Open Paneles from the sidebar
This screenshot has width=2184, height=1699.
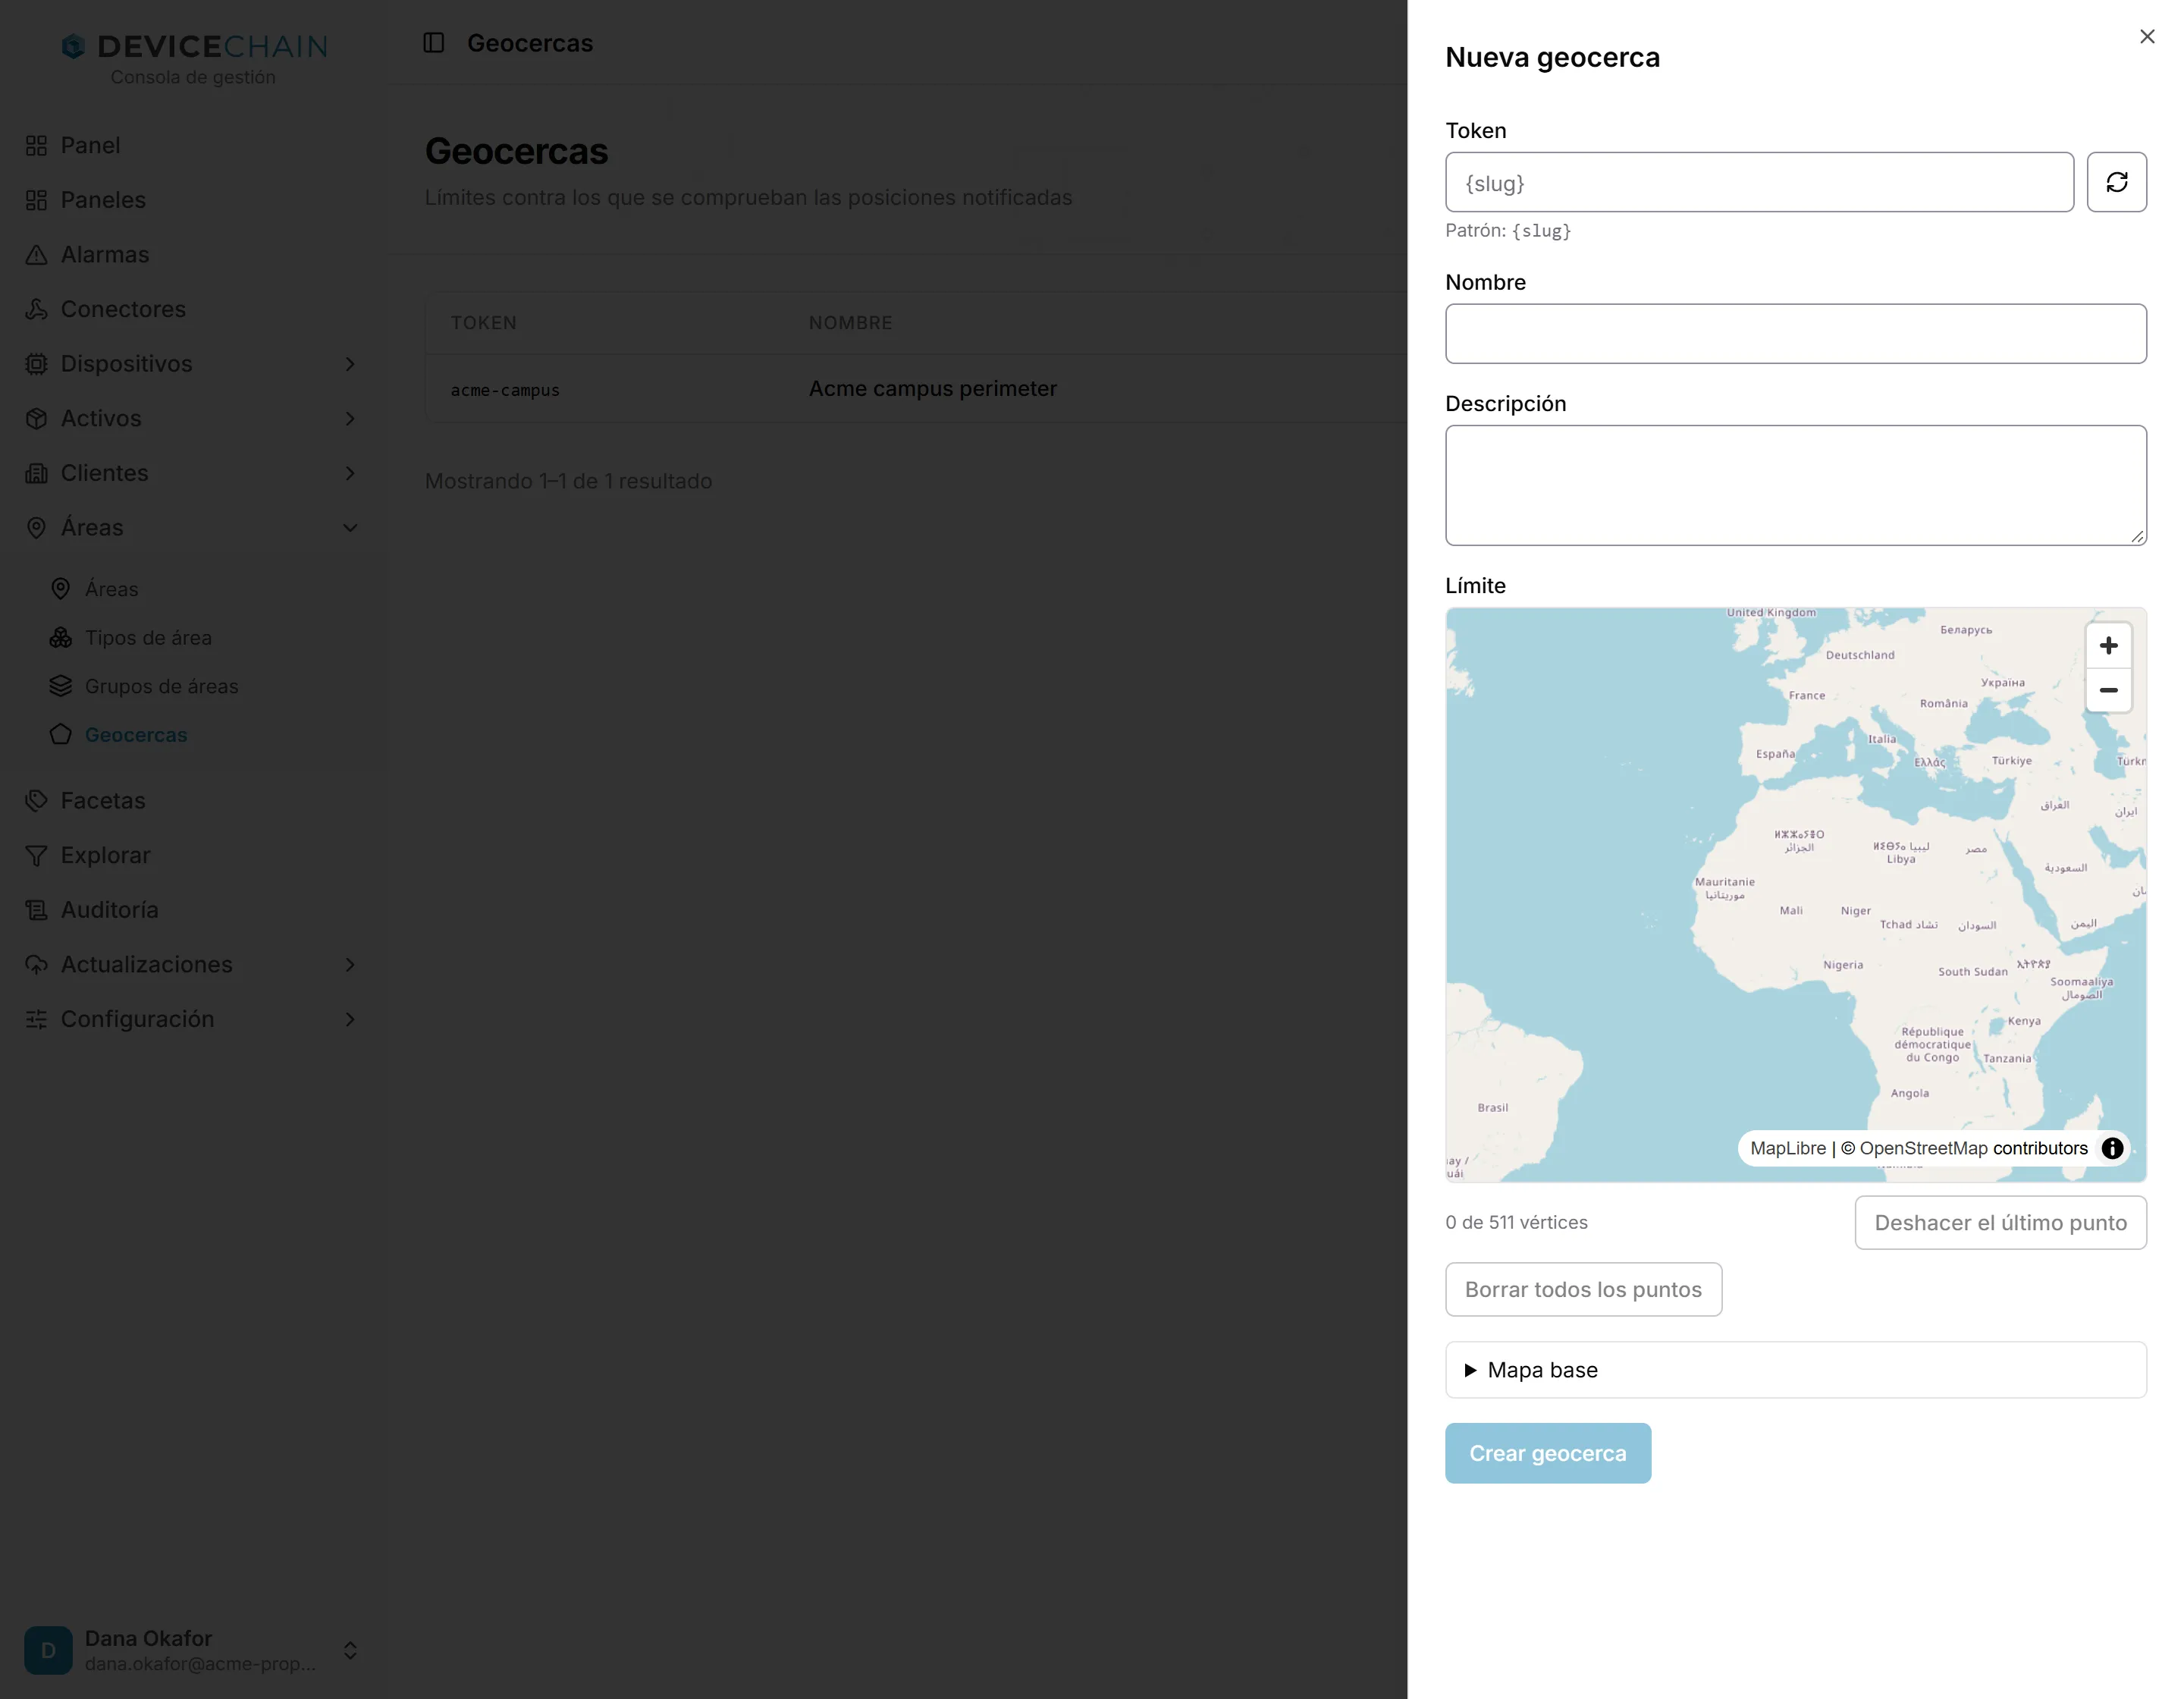click(192, 200)
